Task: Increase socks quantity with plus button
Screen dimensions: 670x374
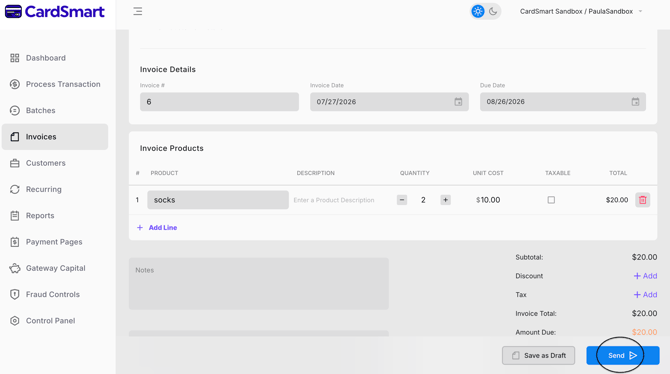Action: point(445,200)
